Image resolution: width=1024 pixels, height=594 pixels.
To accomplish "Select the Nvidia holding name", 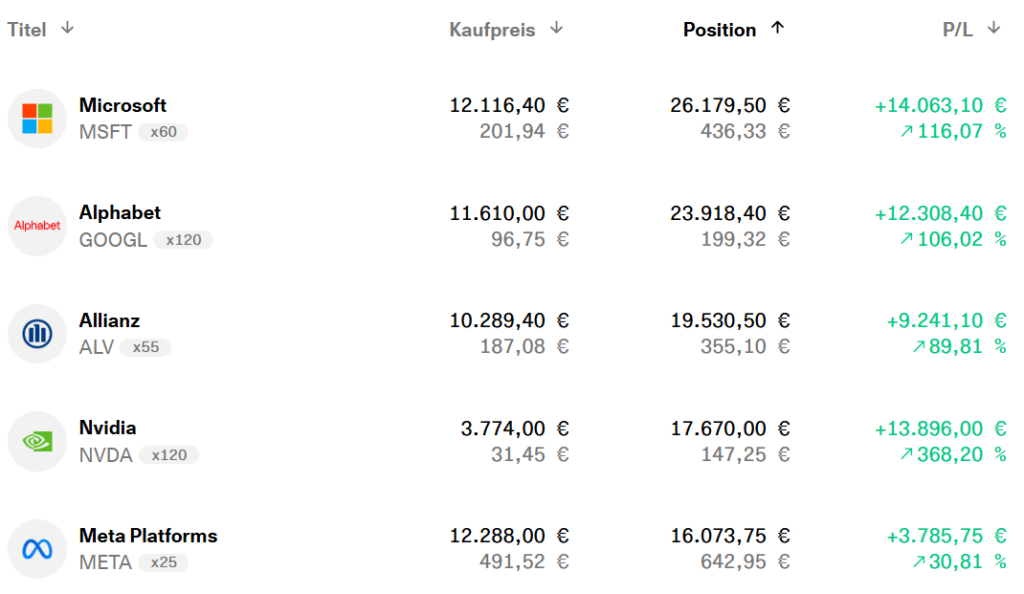I will pos(107,427).
